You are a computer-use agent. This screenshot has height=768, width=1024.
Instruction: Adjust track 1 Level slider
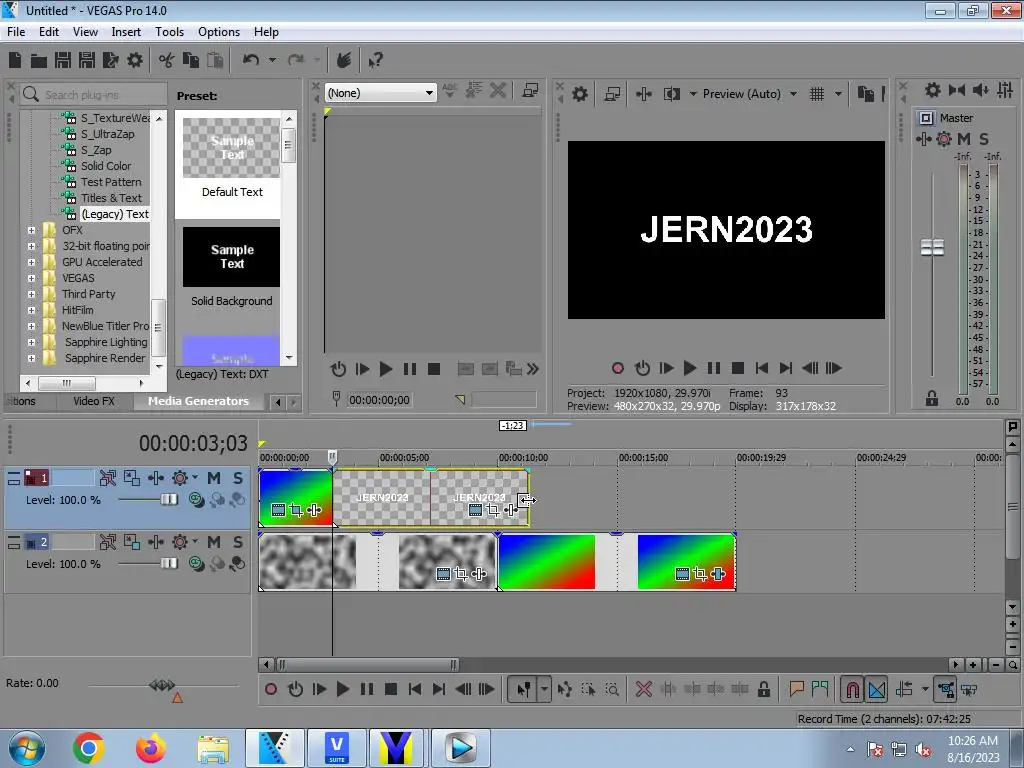click(x=169, y=500)
